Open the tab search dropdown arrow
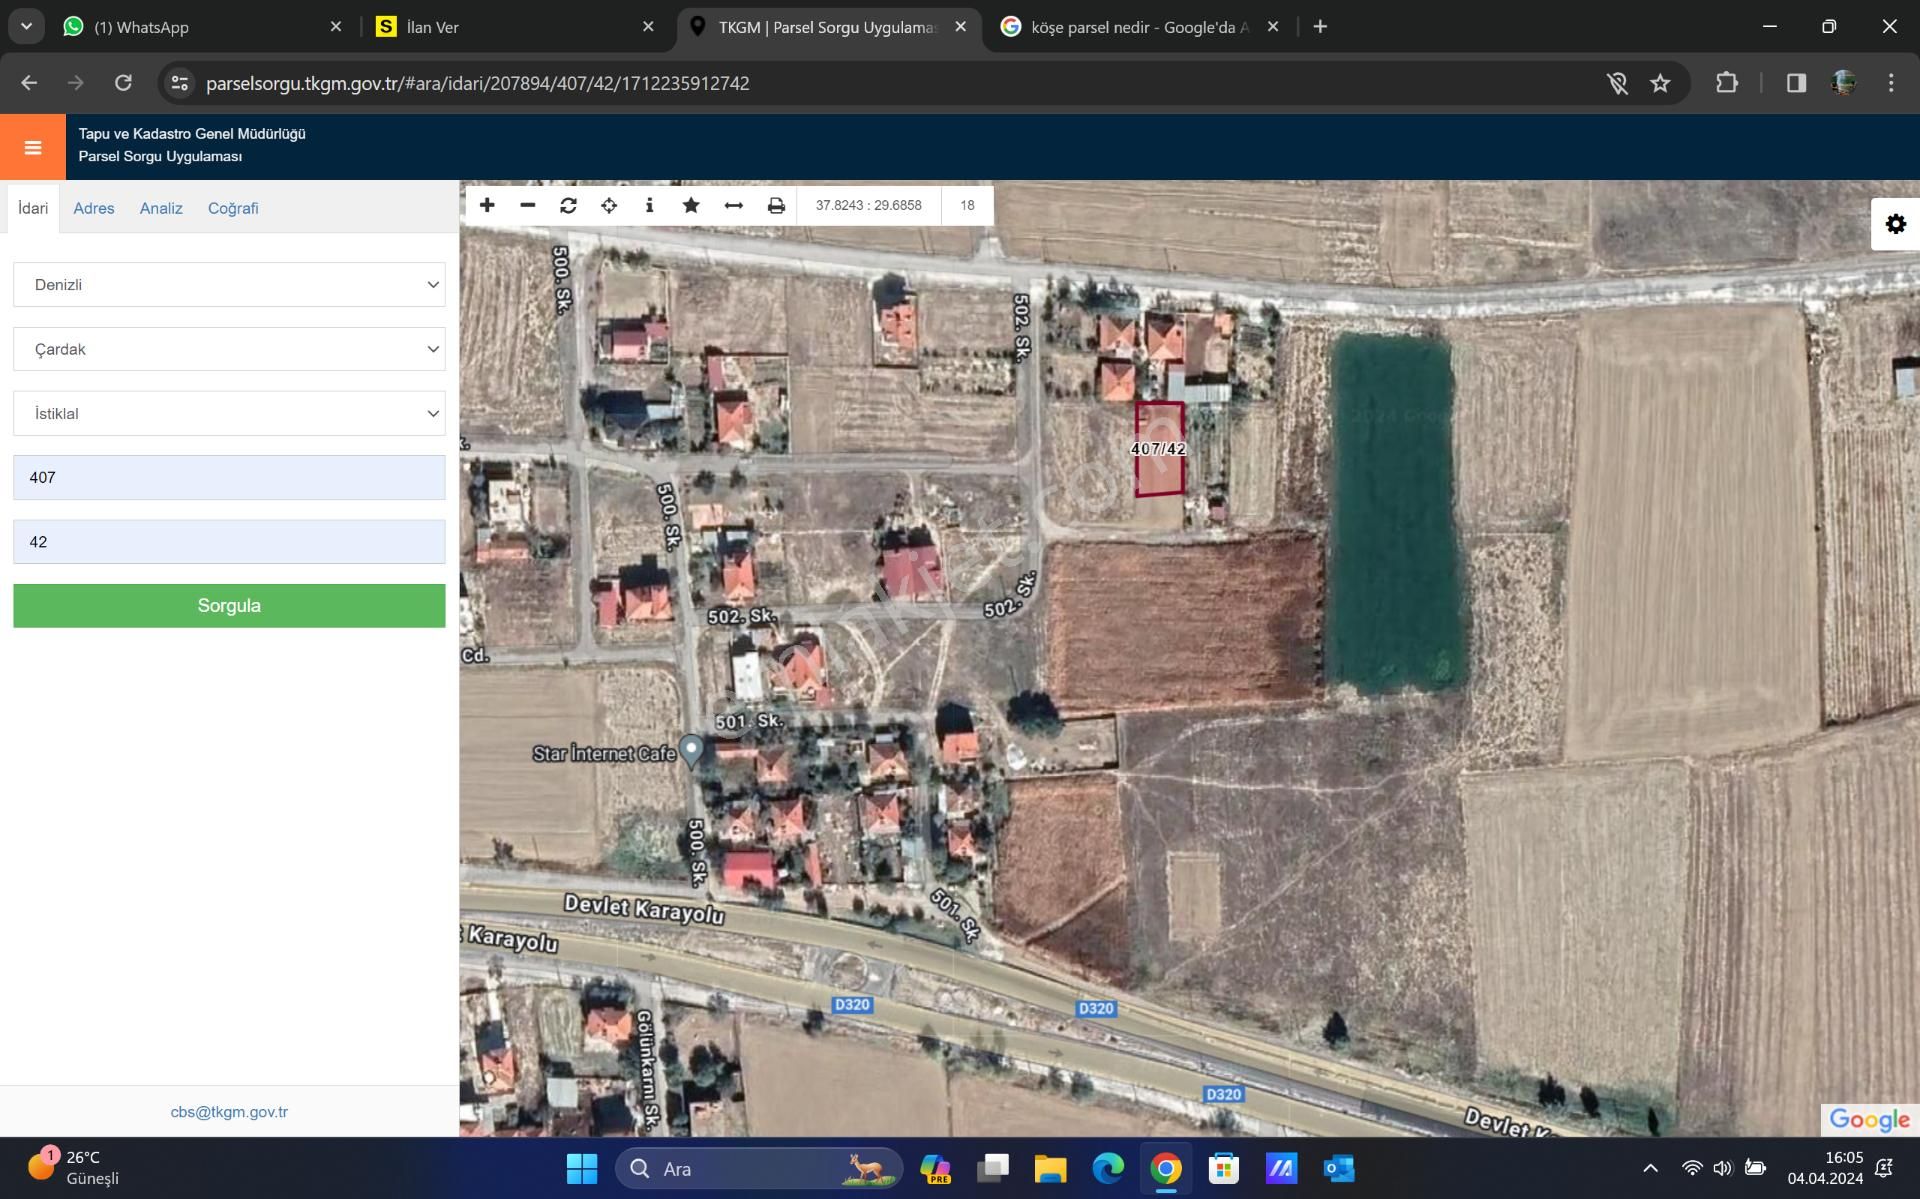 26,27
